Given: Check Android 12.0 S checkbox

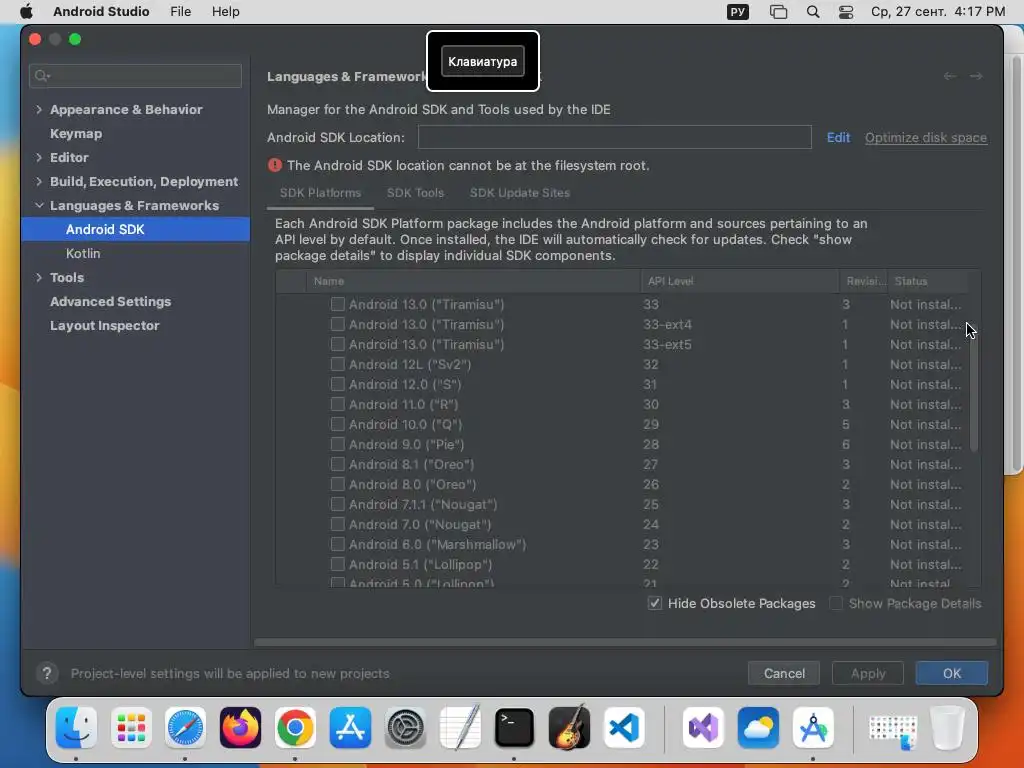Looking at the screenshot, I should [338, 384].
